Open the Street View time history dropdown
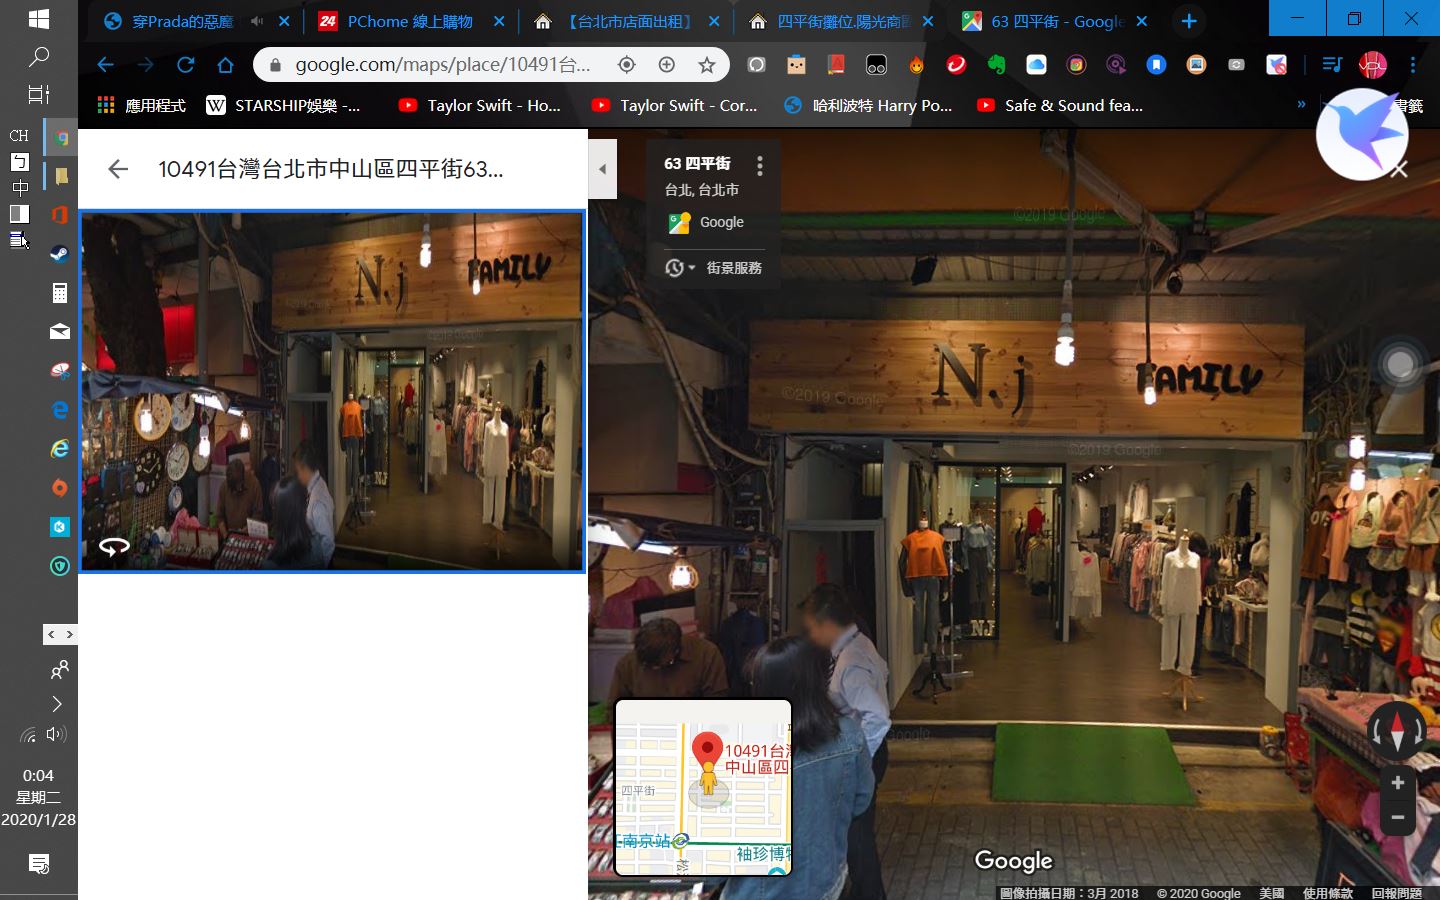Image resolution: width=1440 pixels, height=900 pixels. [x=679, y=268]
